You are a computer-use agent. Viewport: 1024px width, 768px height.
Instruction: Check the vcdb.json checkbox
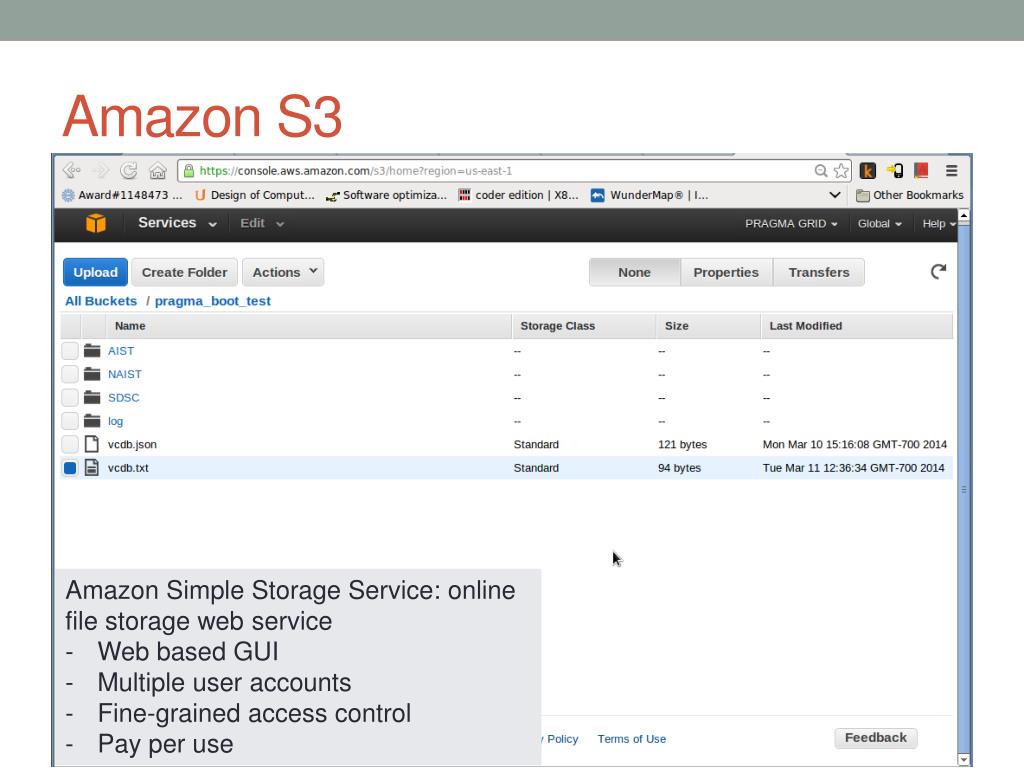point(70,444)
